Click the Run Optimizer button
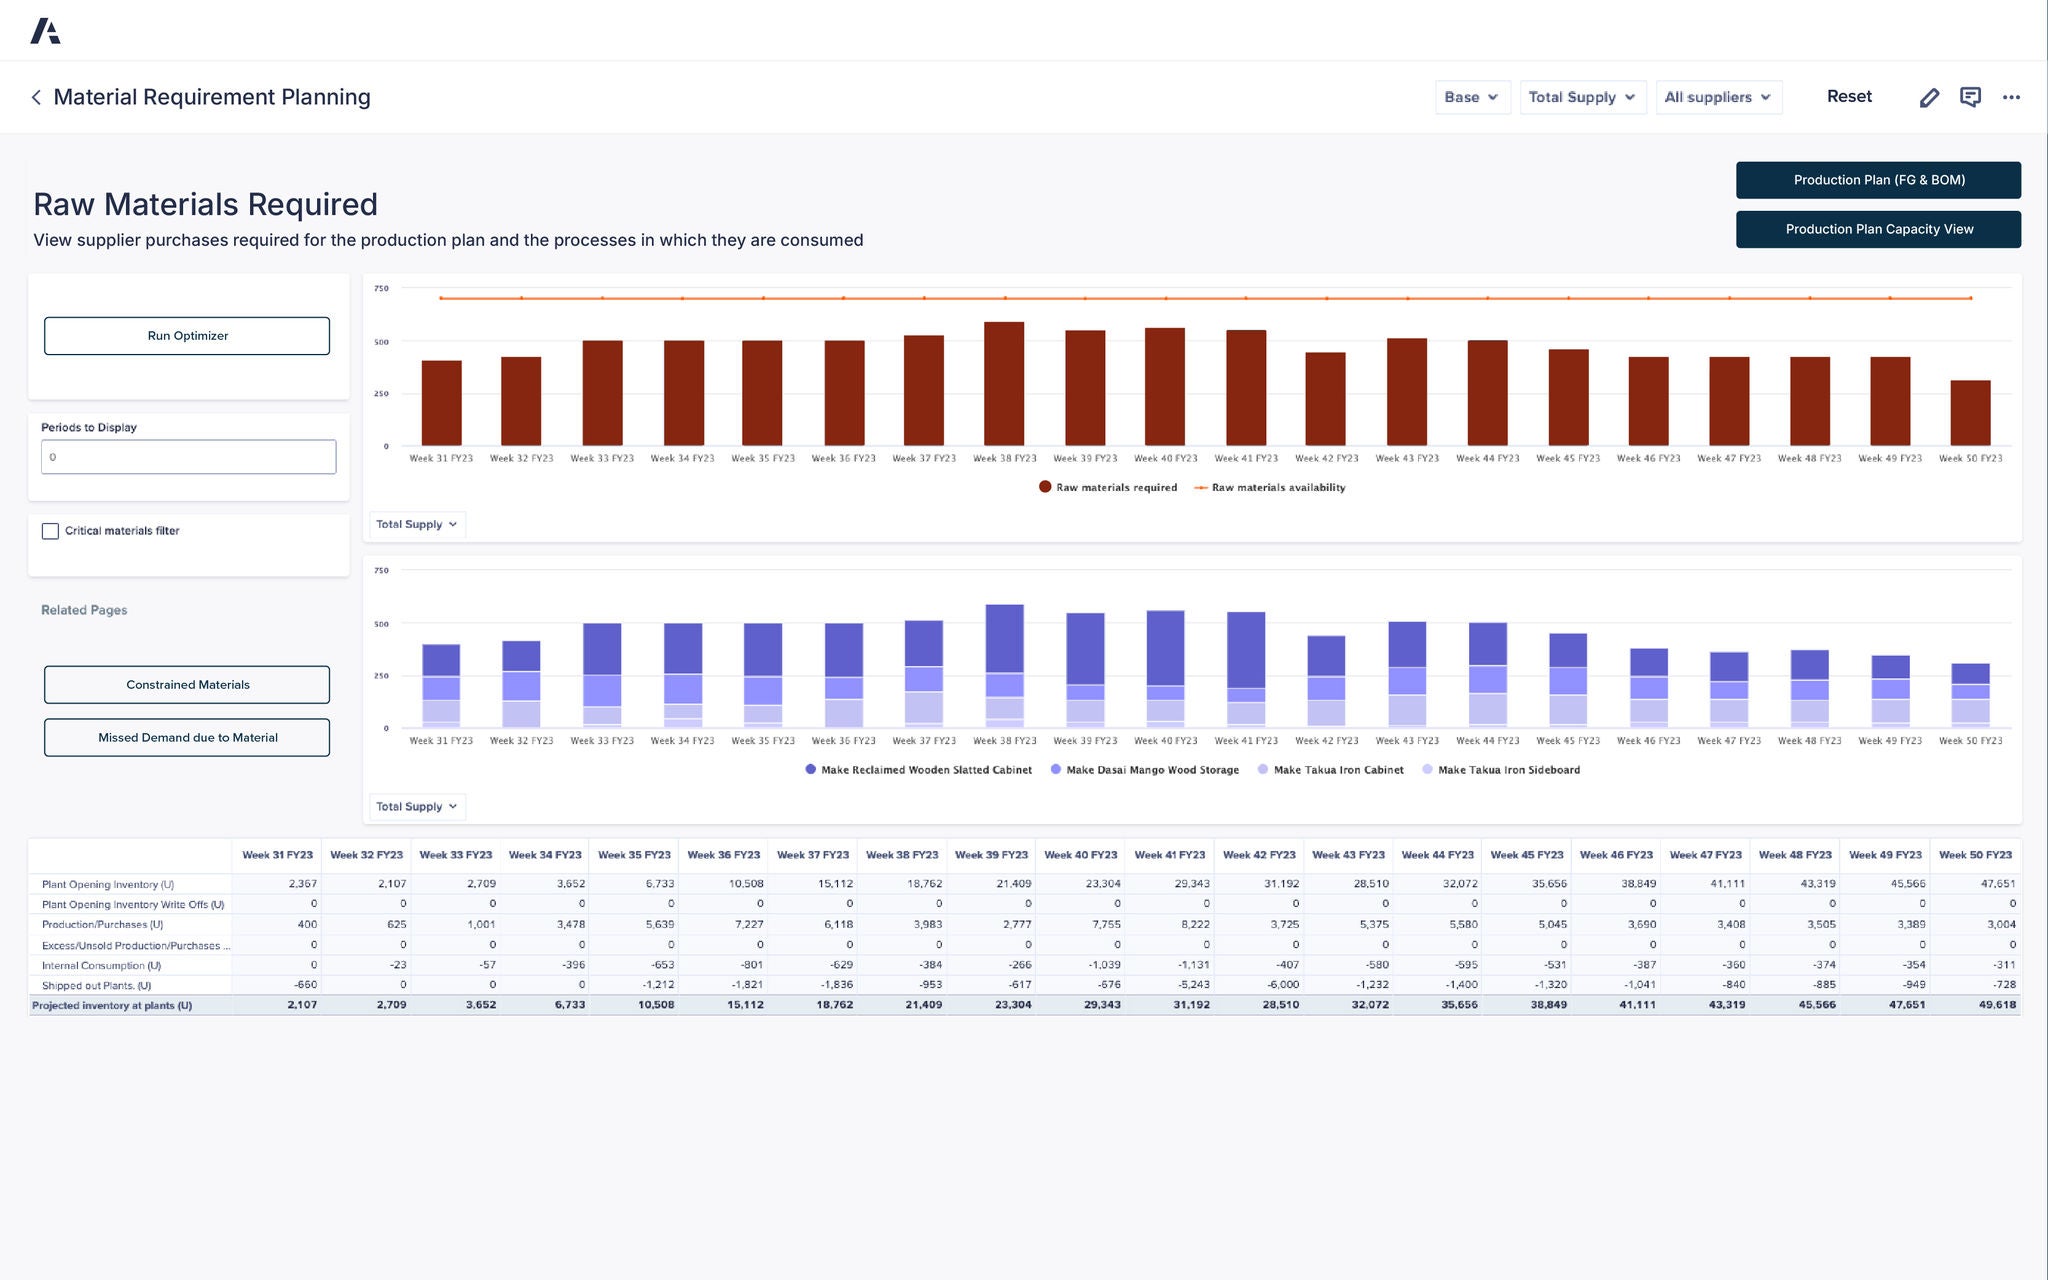The image size is (2048, 1280). click(x=186, y=335)
